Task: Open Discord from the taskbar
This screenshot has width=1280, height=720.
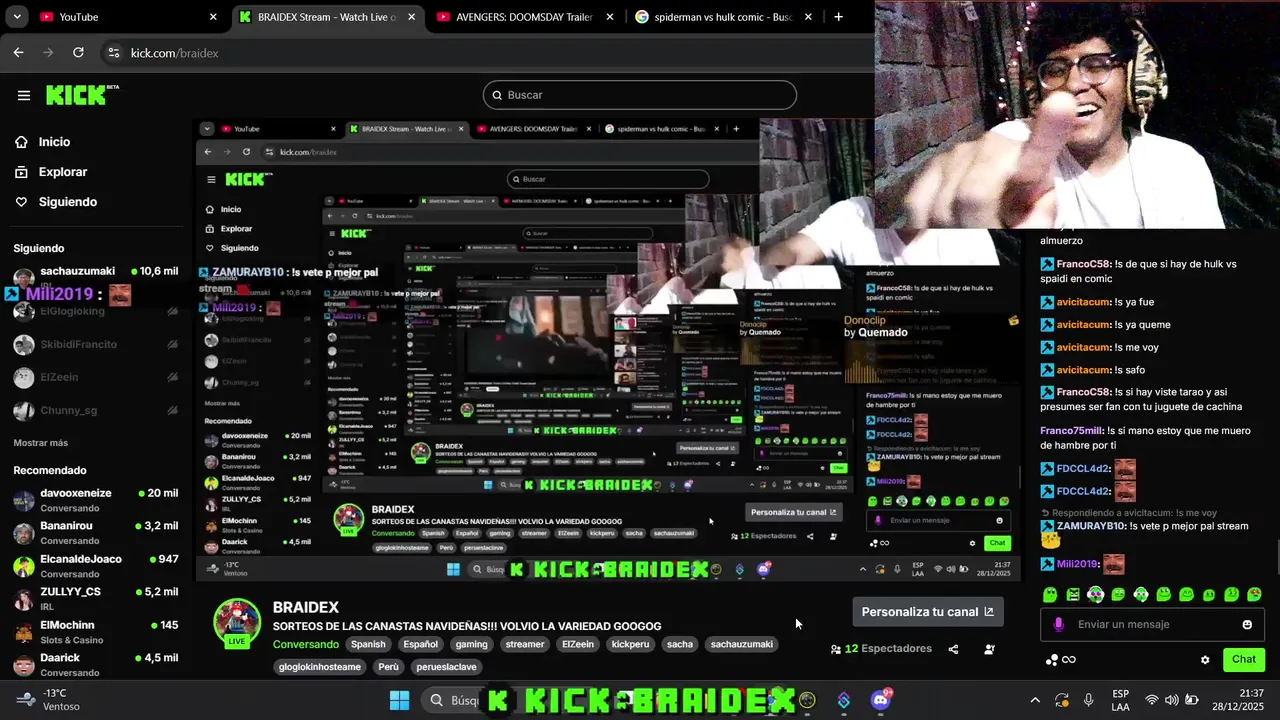Action: 880,700
